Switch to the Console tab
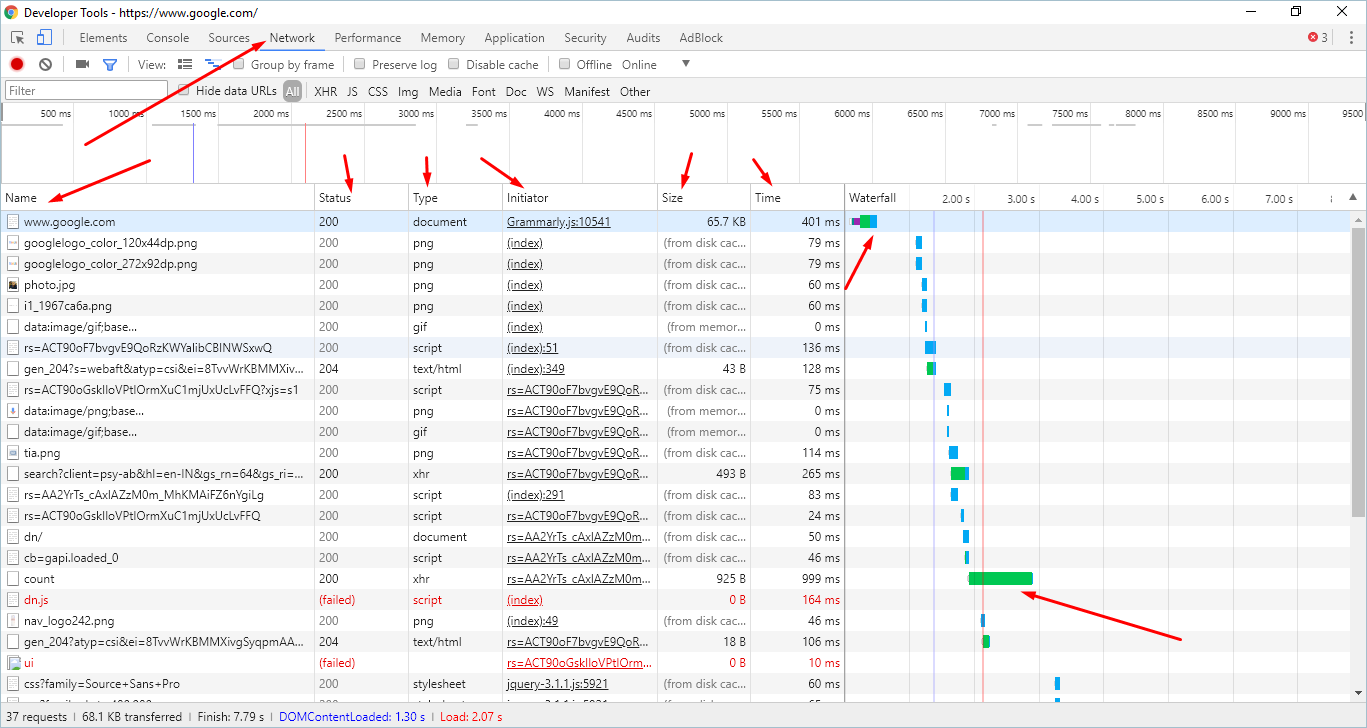The width and height of the screenshot is (1367, 728). click(167, 38)
